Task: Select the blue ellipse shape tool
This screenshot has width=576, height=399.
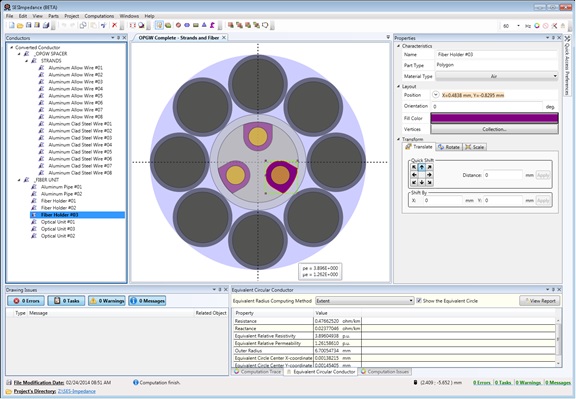Action: pos(187,25)
